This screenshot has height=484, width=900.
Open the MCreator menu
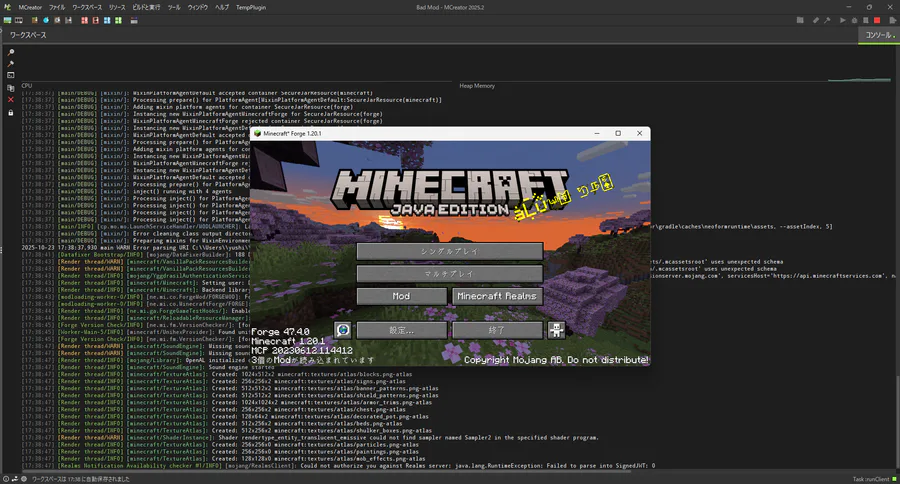(x=30, y=7)
